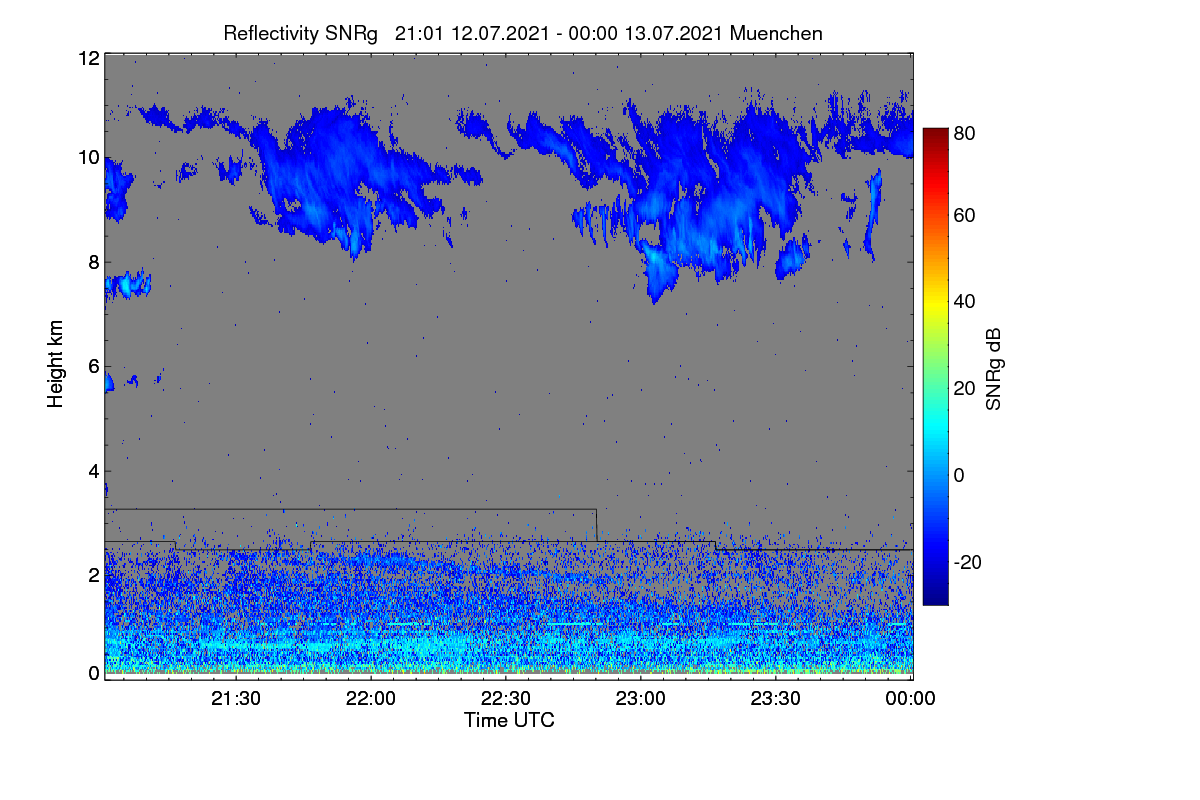Click the height tick label 10
The height and width of the screenshot is (800, 1200).
[88, 157]
